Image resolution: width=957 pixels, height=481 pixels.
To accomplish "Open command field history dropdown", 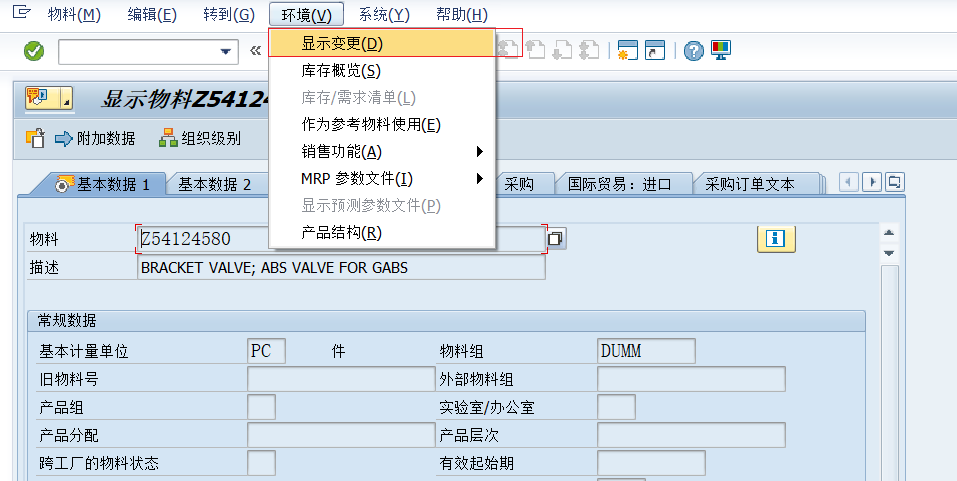I will coord(226,51).
